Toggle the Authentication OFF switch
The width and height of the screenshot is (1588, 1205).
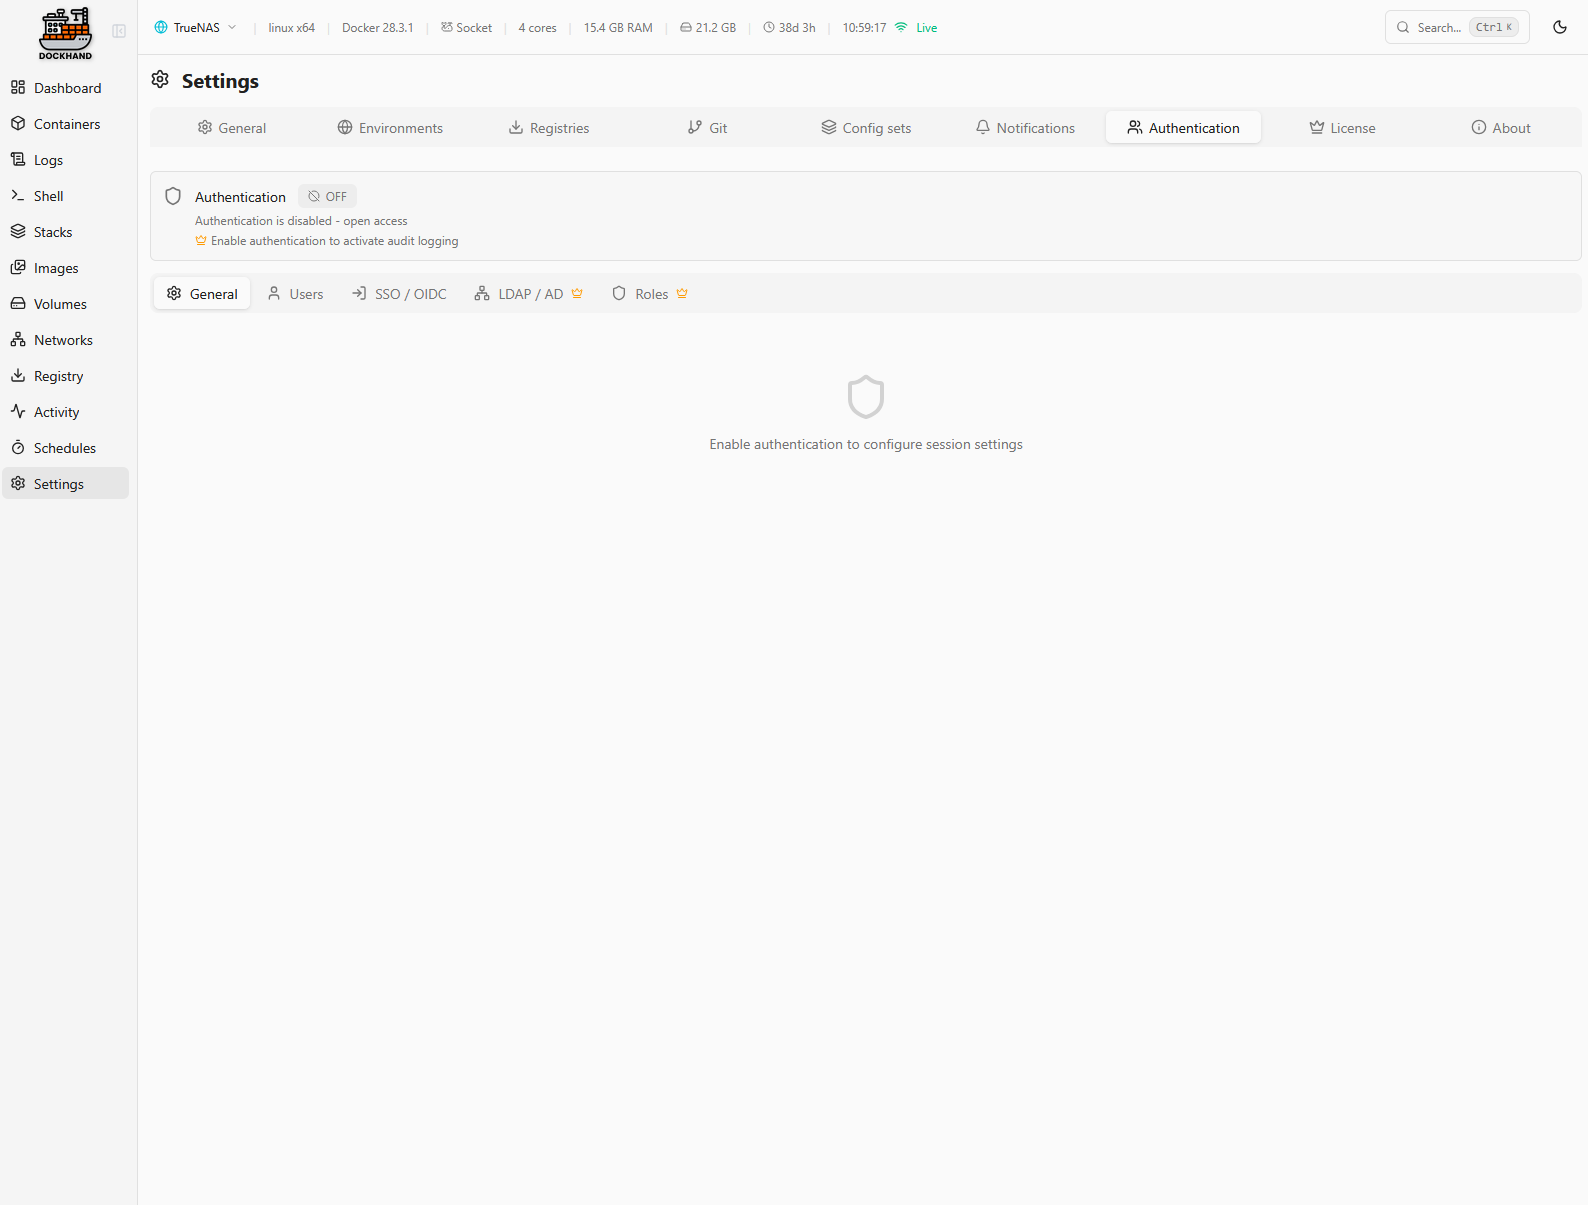(x=328, y=197)
